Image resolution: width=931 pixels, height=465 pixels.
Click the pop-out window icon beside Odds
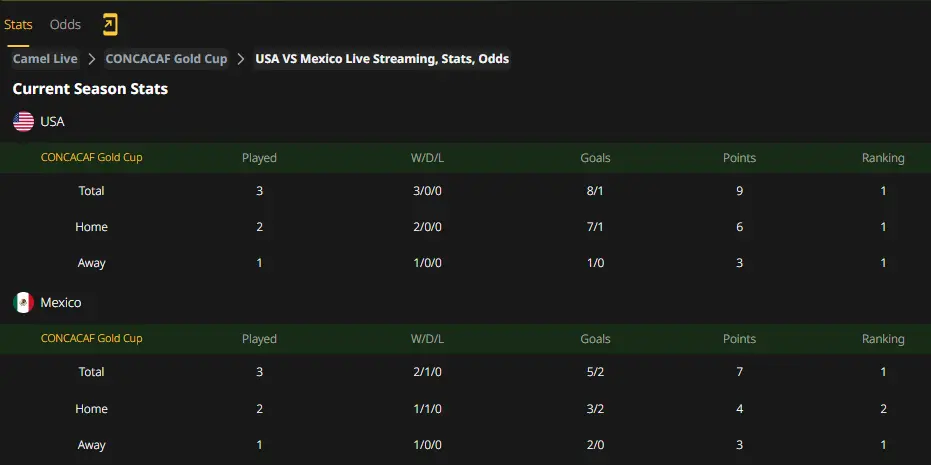[x=110, y=24]
